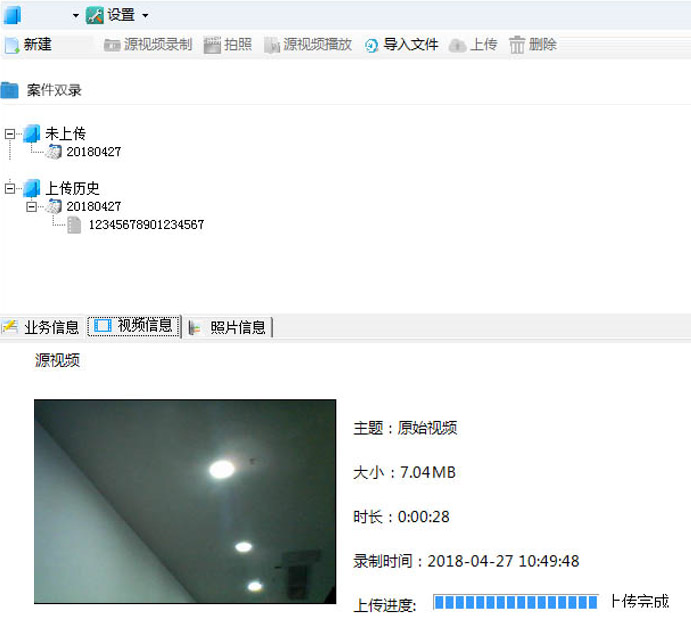Open dropdown arrow beside the app logo

click(76, 16)
